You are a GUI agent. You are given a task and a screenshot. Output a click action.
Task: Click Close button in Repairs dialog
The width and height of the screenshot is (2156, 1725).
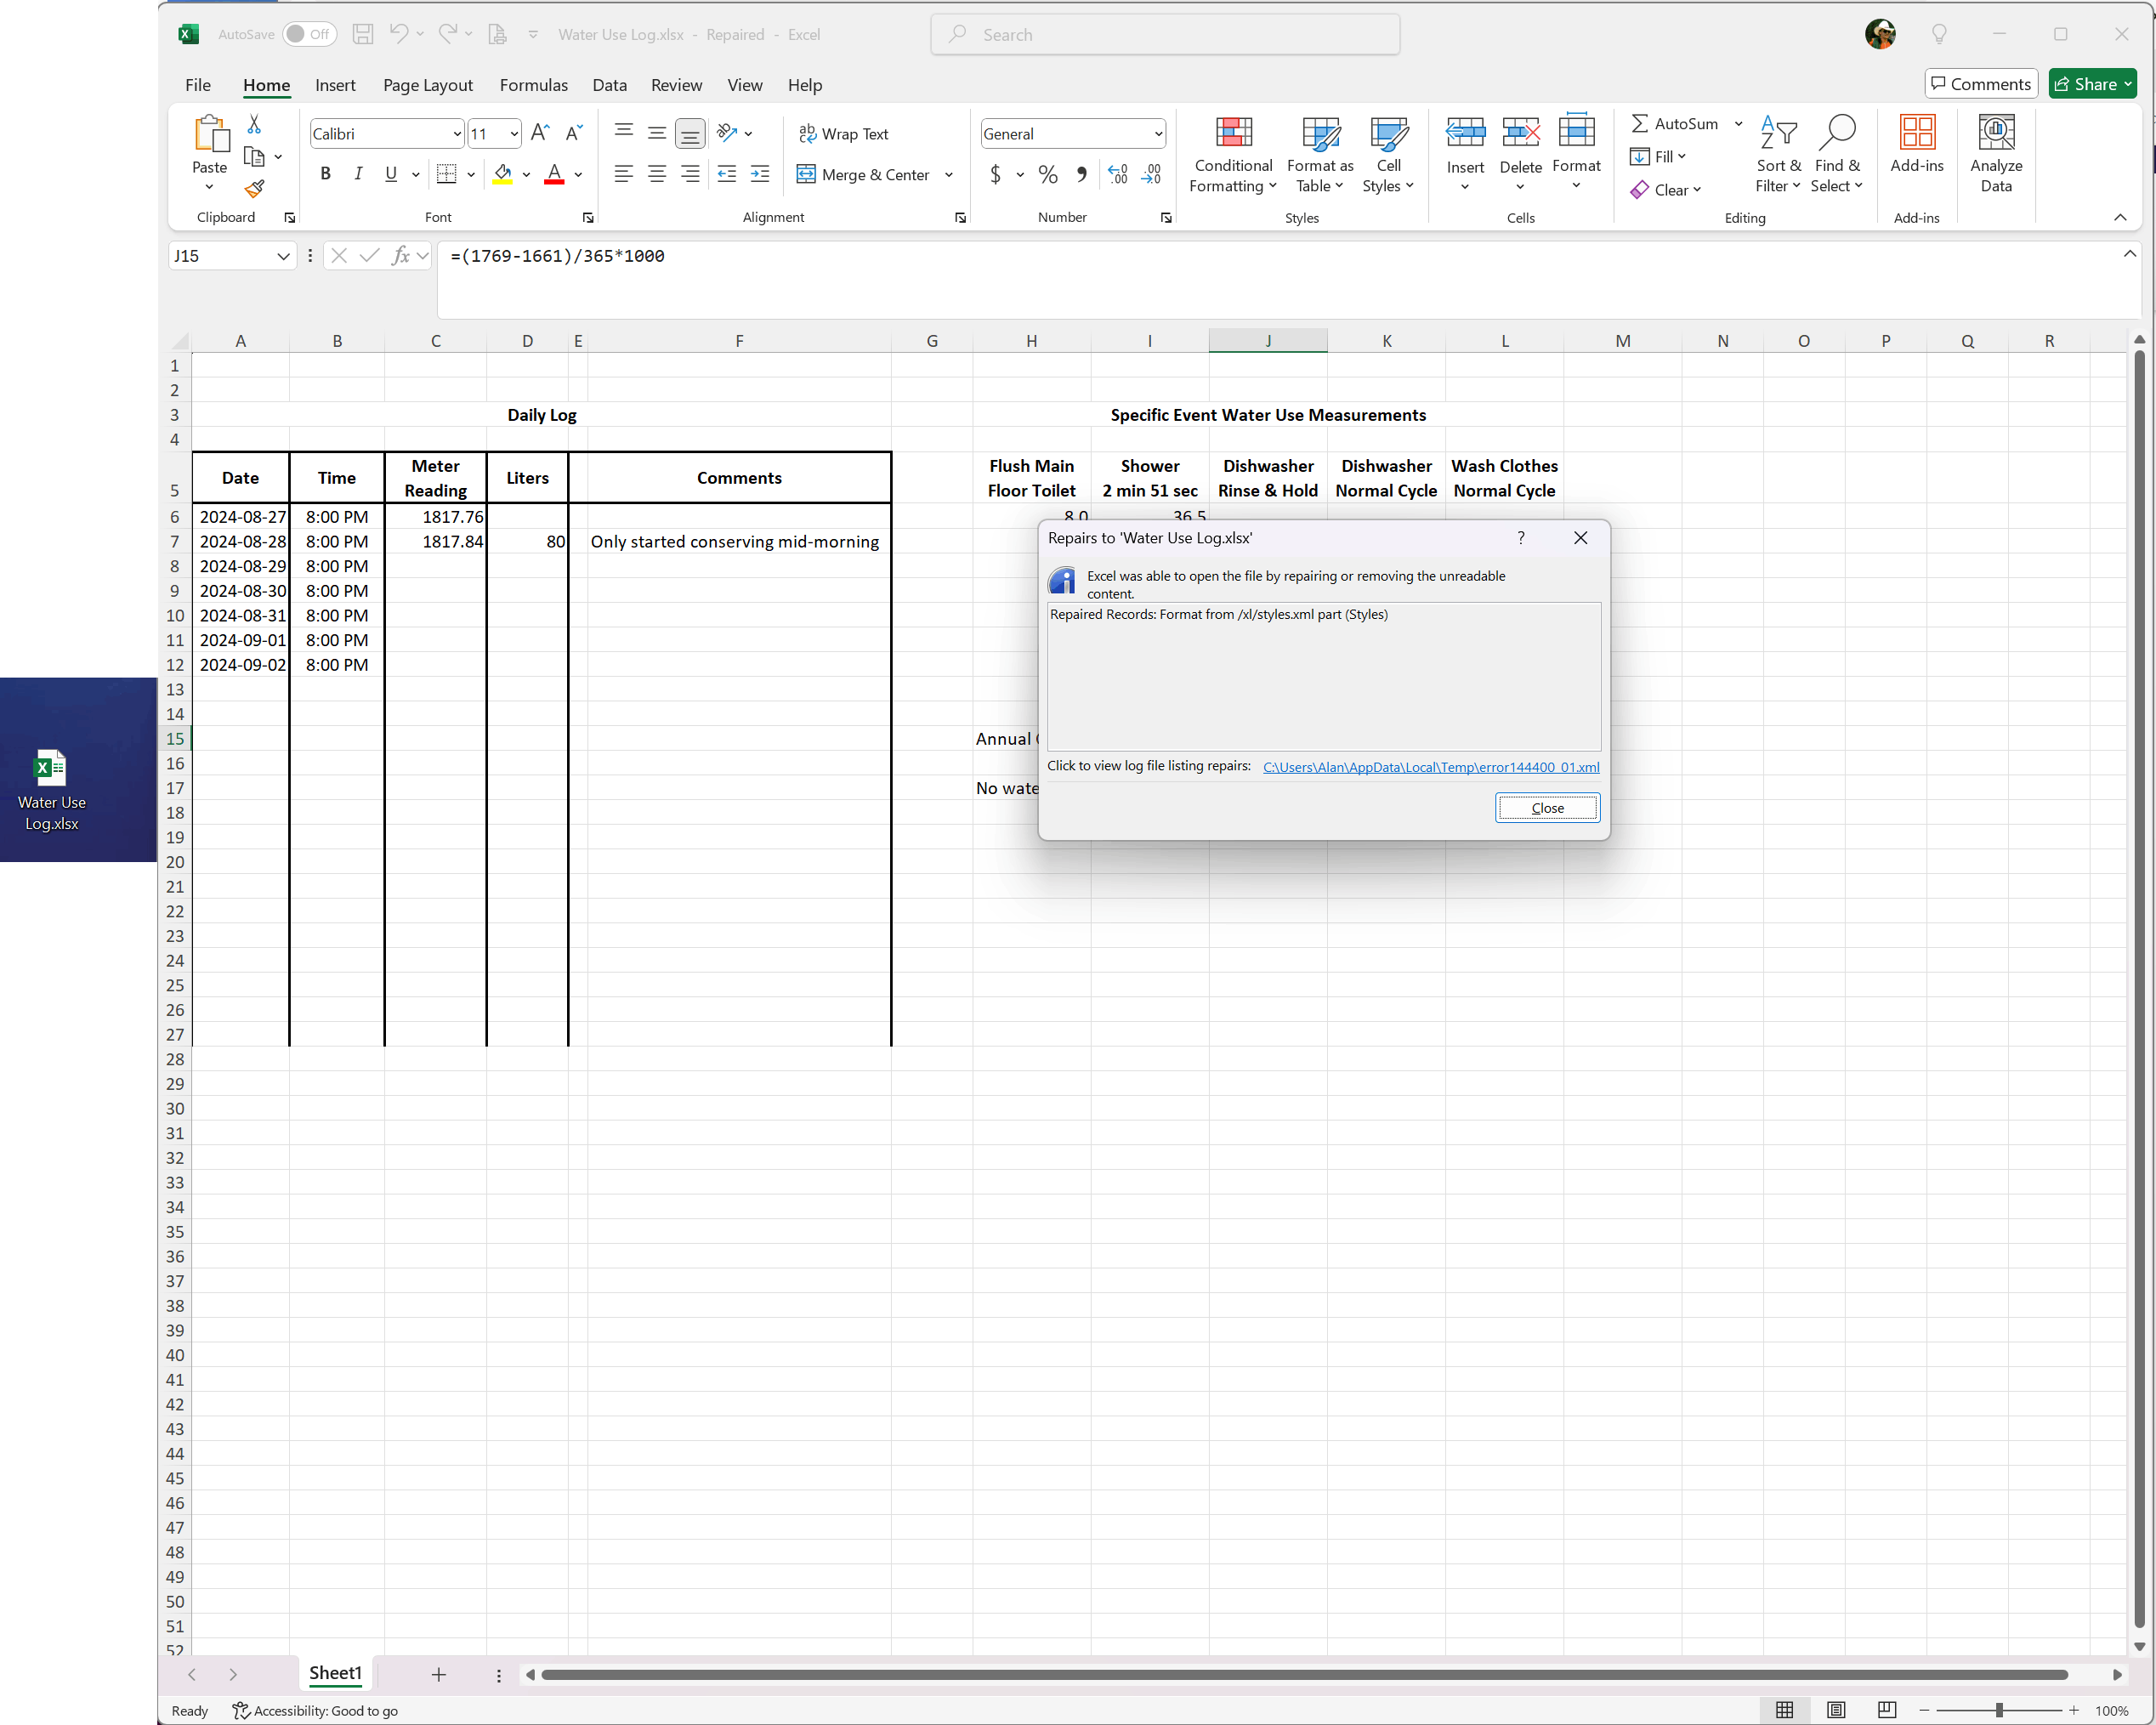(x=1546, y=807)
